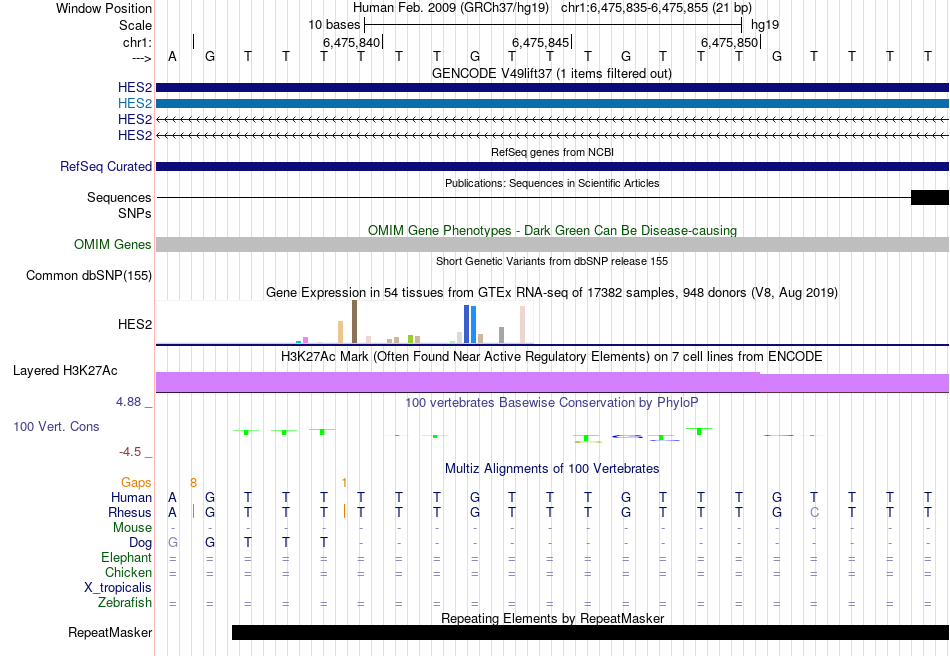Click the RefSeq Curated dark blue bar
The image size is (950, 656).
click(x=552, y=167)
